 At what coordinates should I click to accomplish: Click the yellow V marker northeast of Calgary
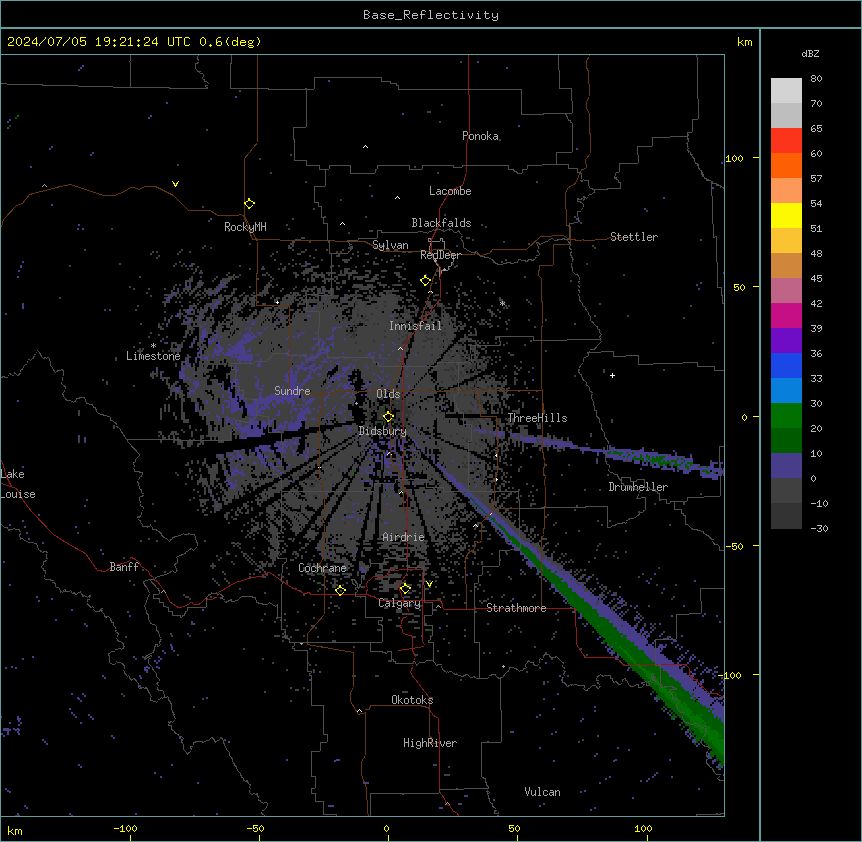click(429, 584)
